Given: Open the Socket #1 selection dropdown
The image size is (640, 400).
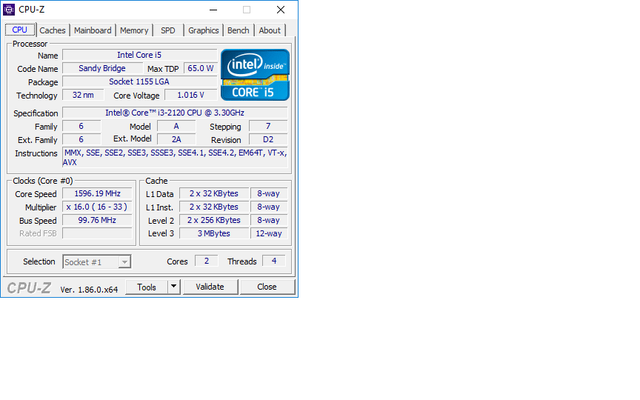Looking at the screenshot, I should (x=97, y=262).
